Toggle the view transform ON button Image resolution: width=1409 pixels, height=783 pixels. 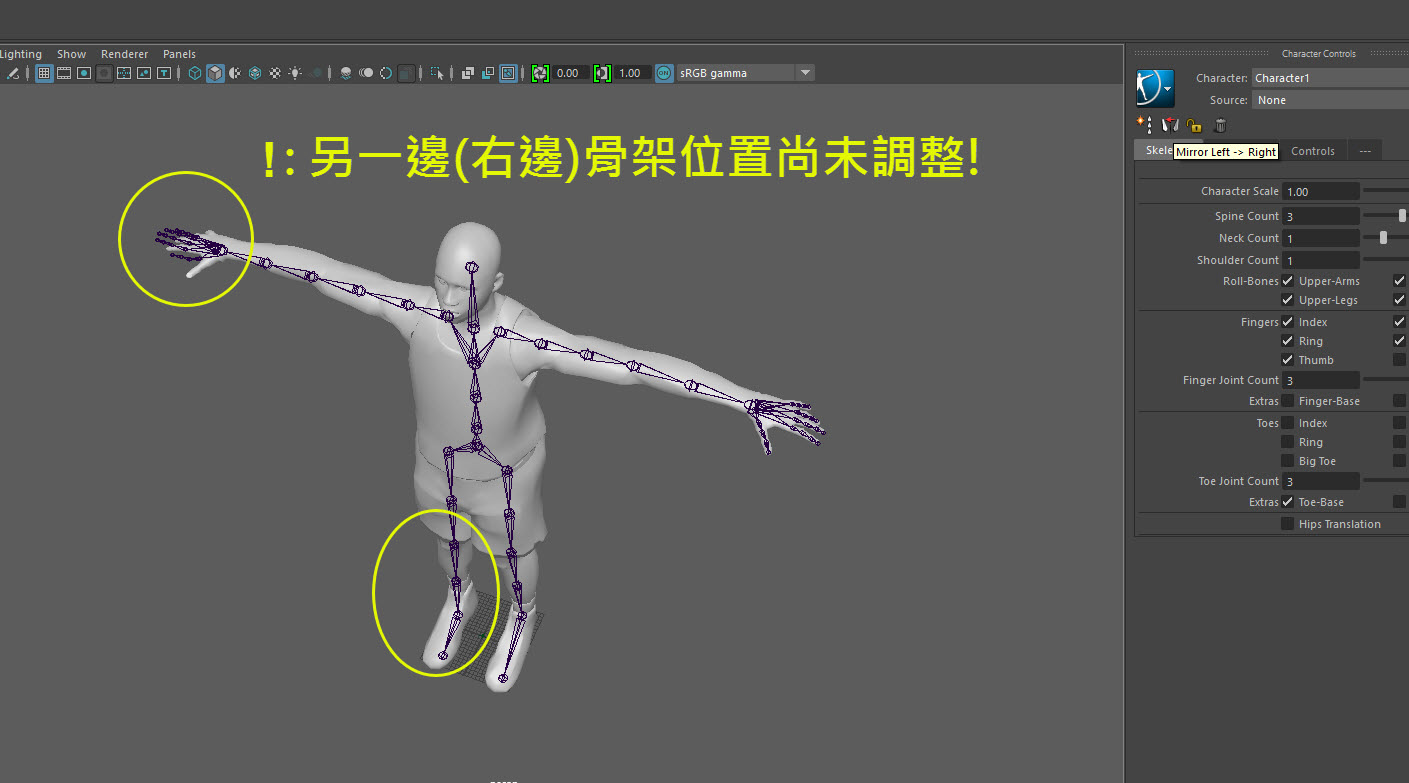[x=664, y=73]
